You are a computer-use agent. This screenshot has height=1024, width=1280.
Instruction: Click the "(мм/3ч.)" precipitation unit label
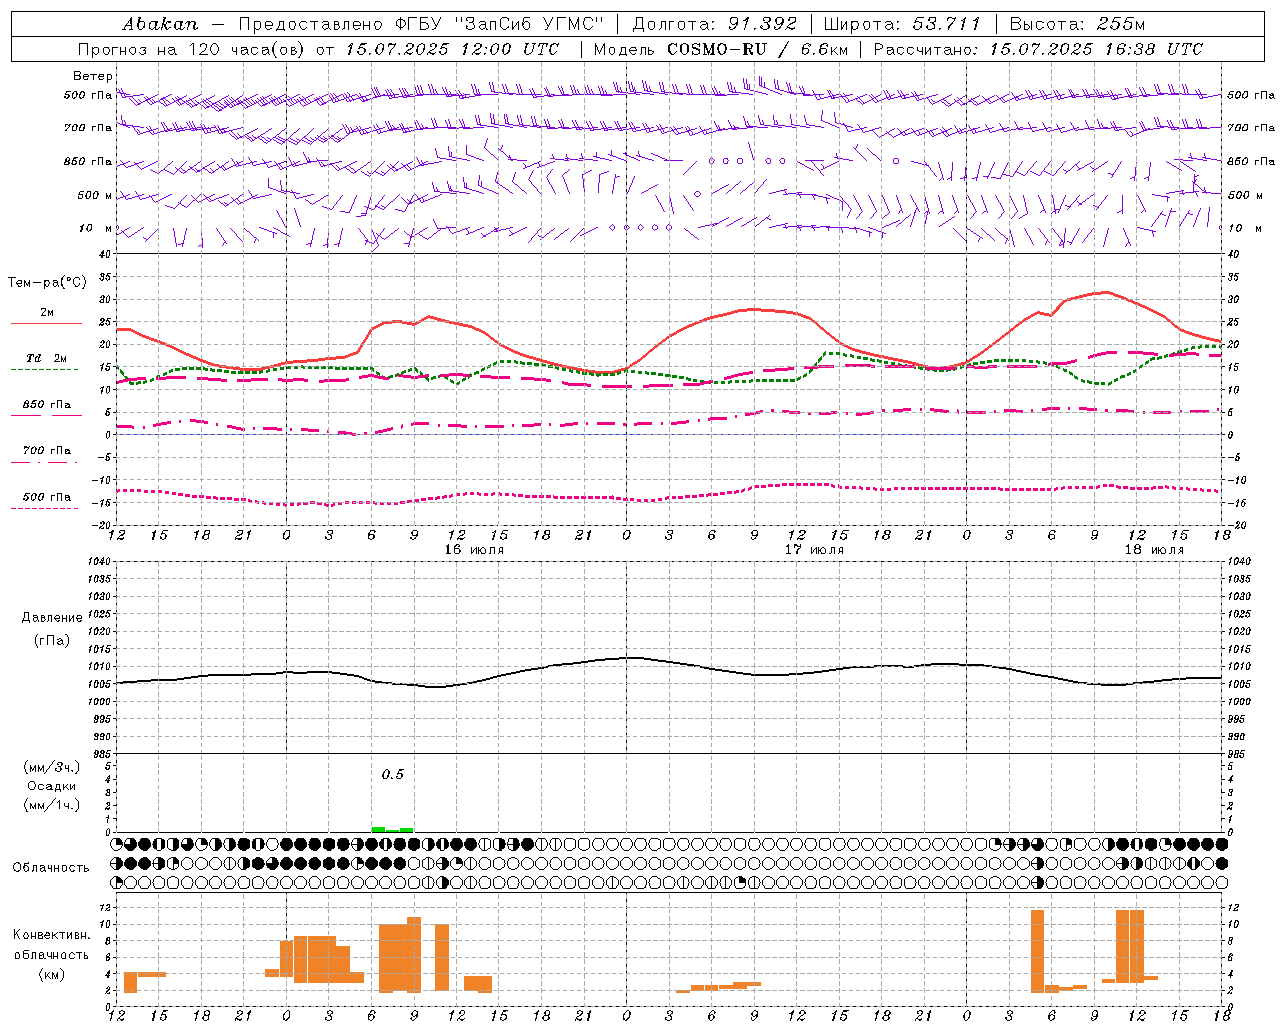coord(52,767)
